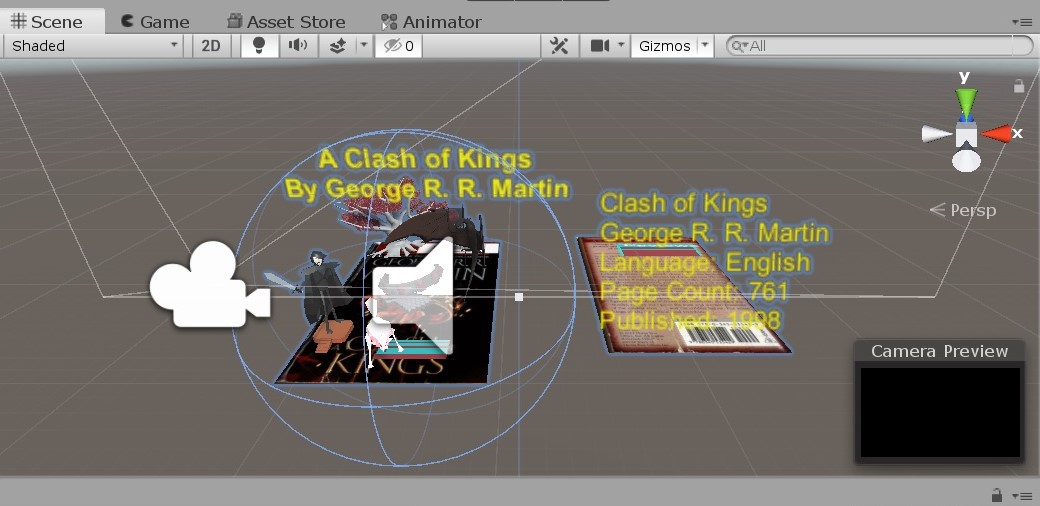The width and height of the screenshot is (1040, 506).
Task: Toggle 2D view mode
Action: (x=211, y=46)
